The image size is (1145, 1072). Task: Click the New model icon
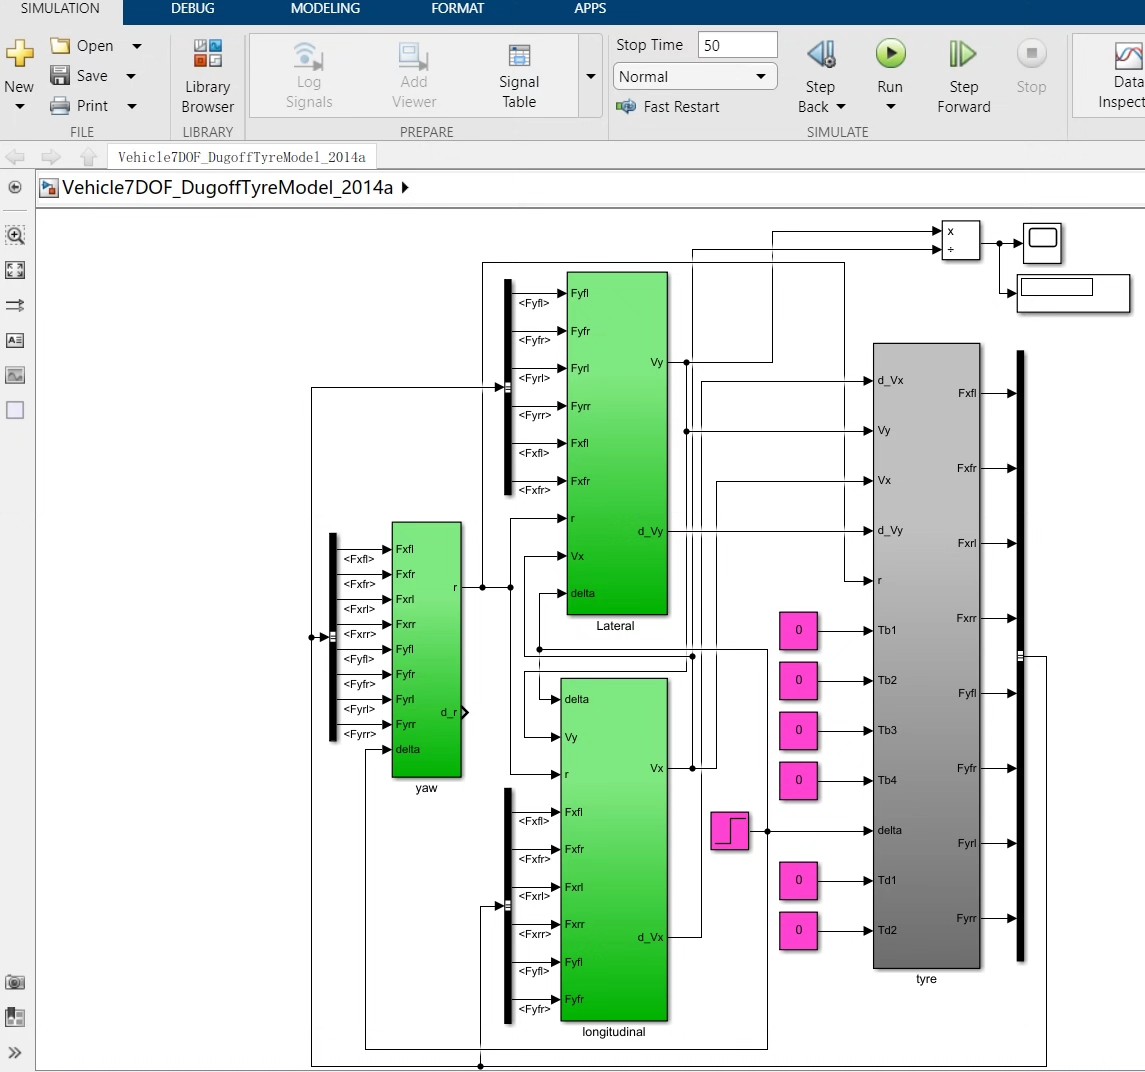tap(20, 53)
